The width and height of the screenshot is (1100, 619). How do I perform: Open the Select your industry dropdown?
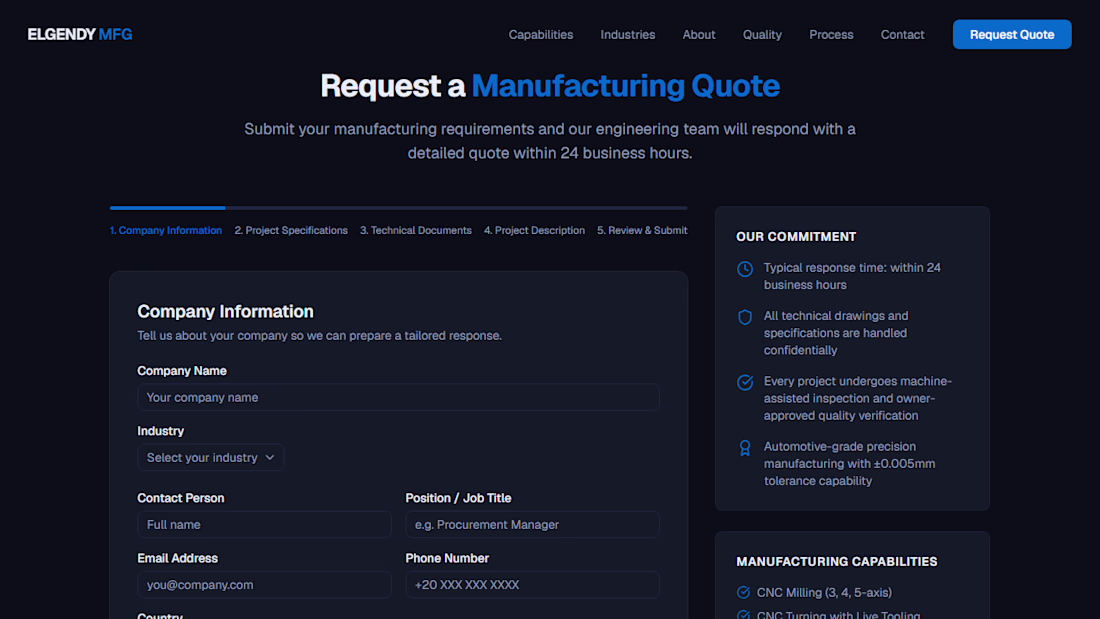coord(210,458)
